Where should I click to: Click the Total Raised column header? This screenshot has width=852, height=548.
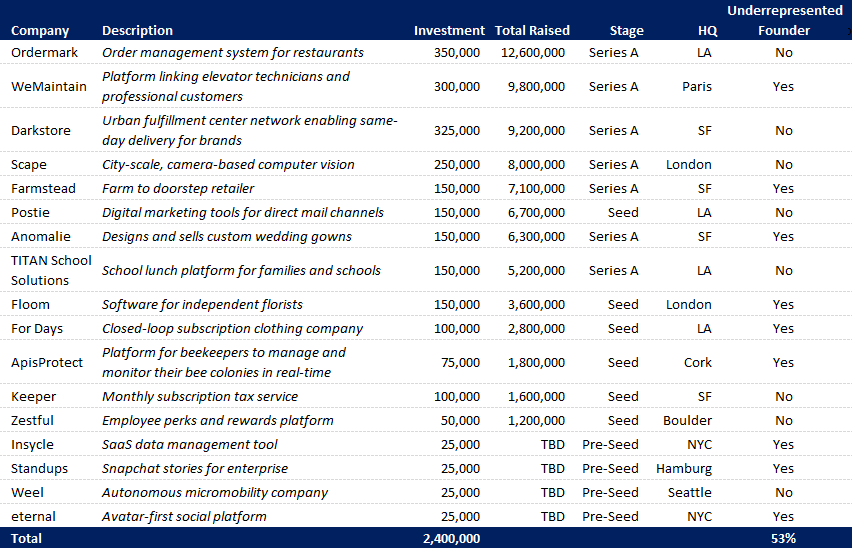(x=532, y=30)
